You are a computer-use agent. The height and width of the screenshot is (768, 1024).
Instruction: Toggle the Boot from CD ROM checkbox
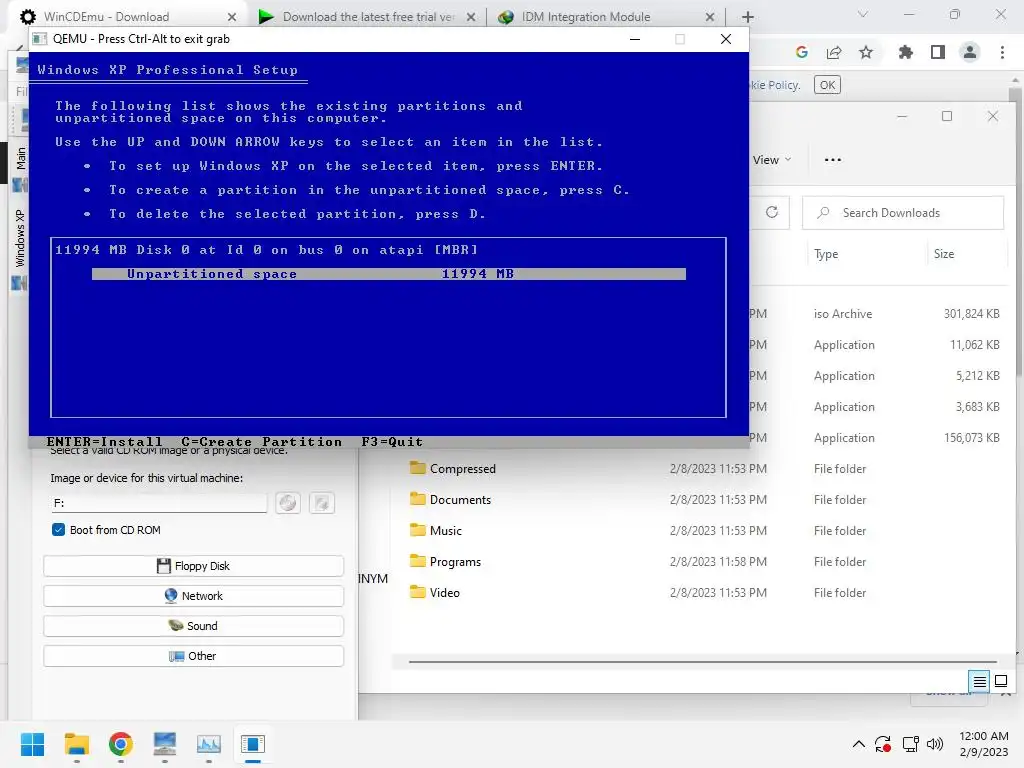pyautogui.click(x=58, y=530)
